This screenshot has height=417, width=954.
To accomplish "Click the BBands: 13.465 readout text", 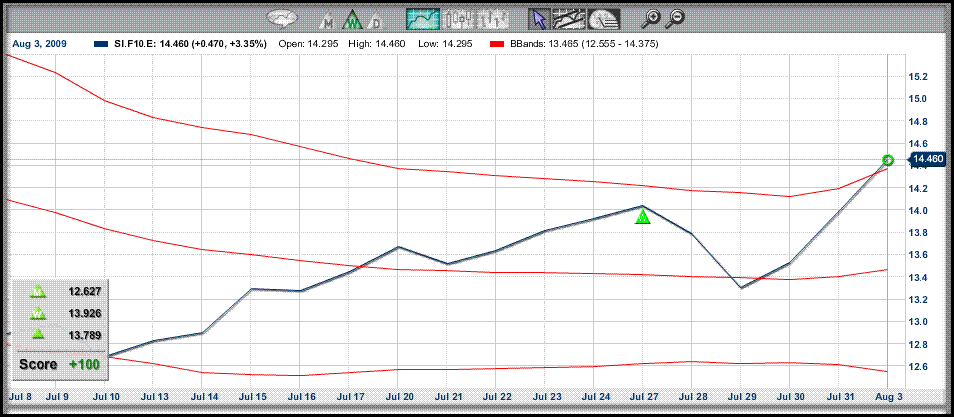I will 585,44.
